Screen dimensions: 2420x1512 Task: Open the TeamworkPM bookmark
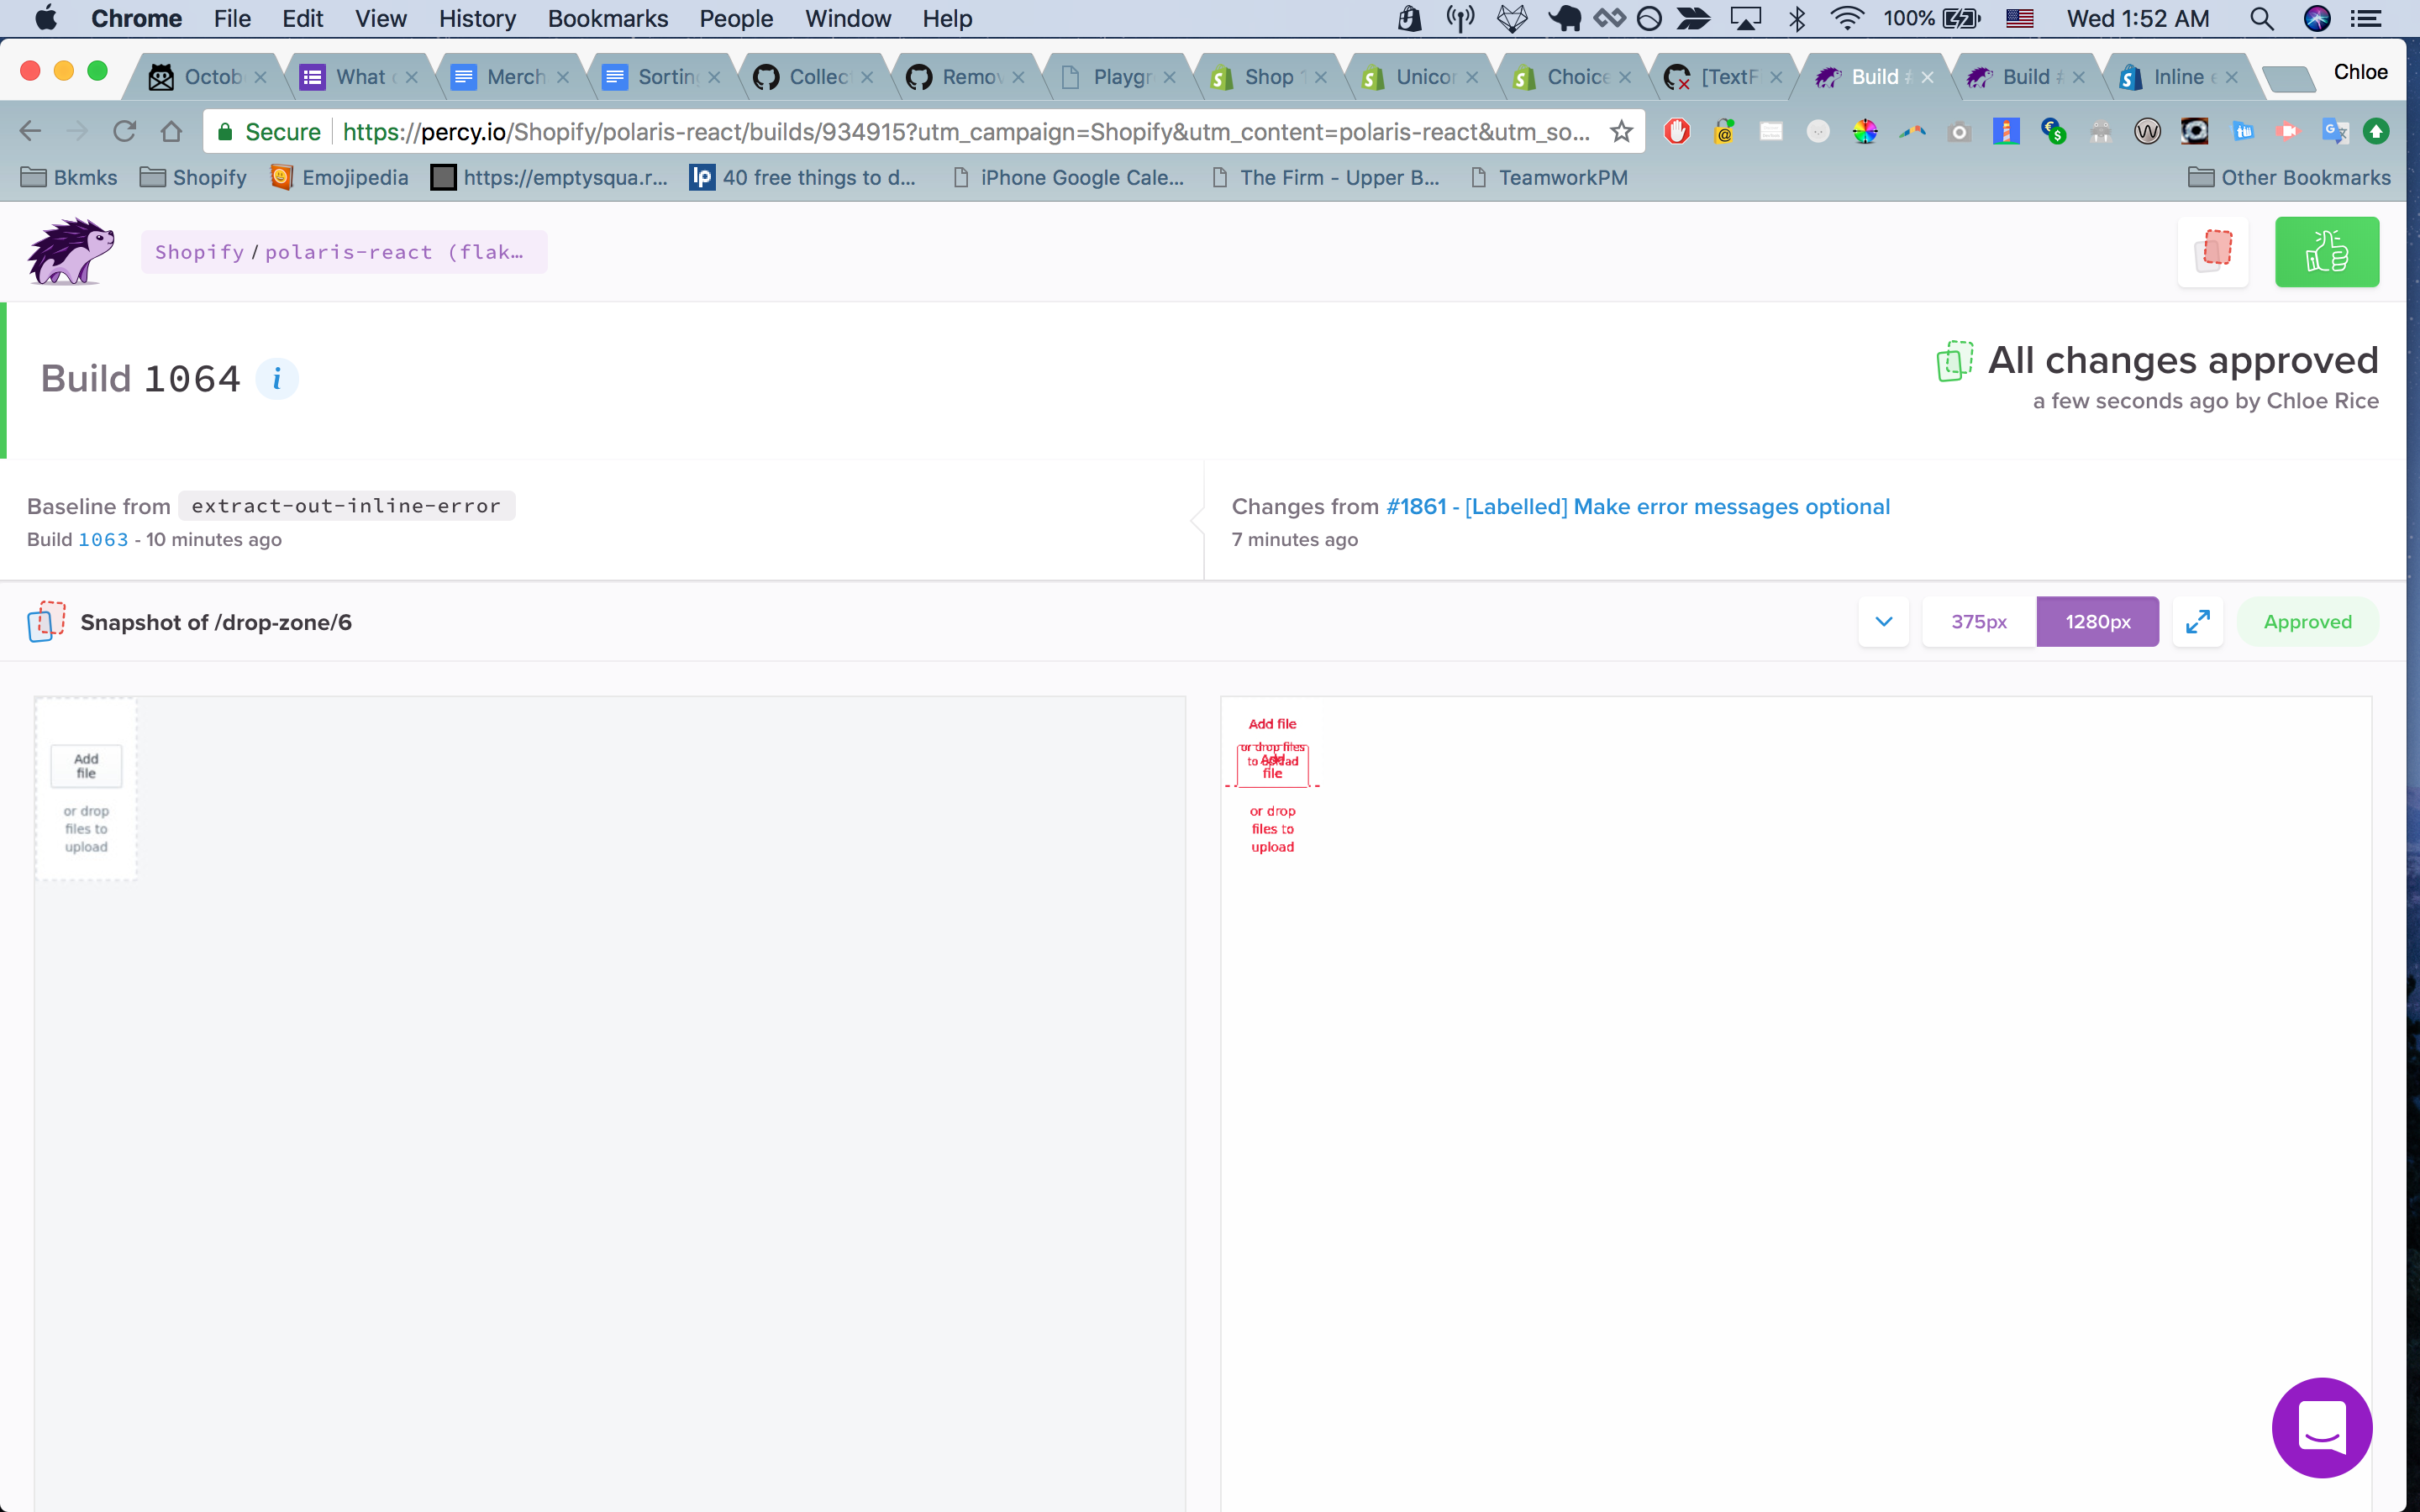click(x=1550, y=177)
